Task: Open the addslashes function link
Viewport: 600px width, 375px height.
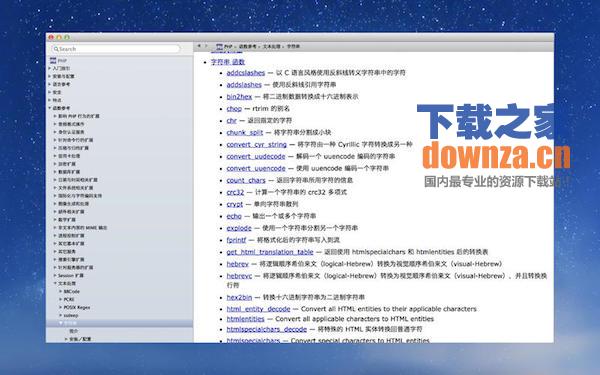Action: pos(244,85)
